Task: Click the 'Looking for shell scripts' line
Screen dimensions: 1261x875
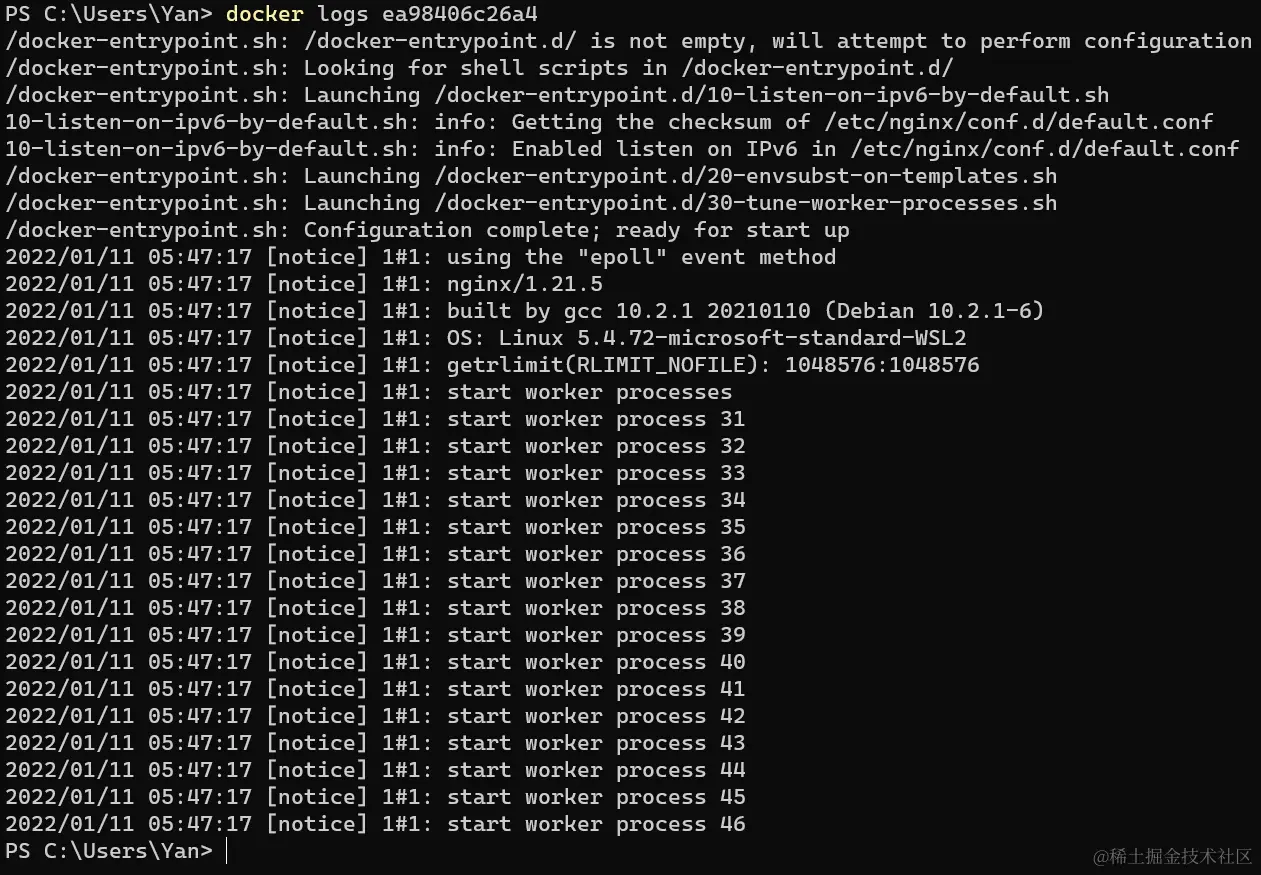Action: 479,68
